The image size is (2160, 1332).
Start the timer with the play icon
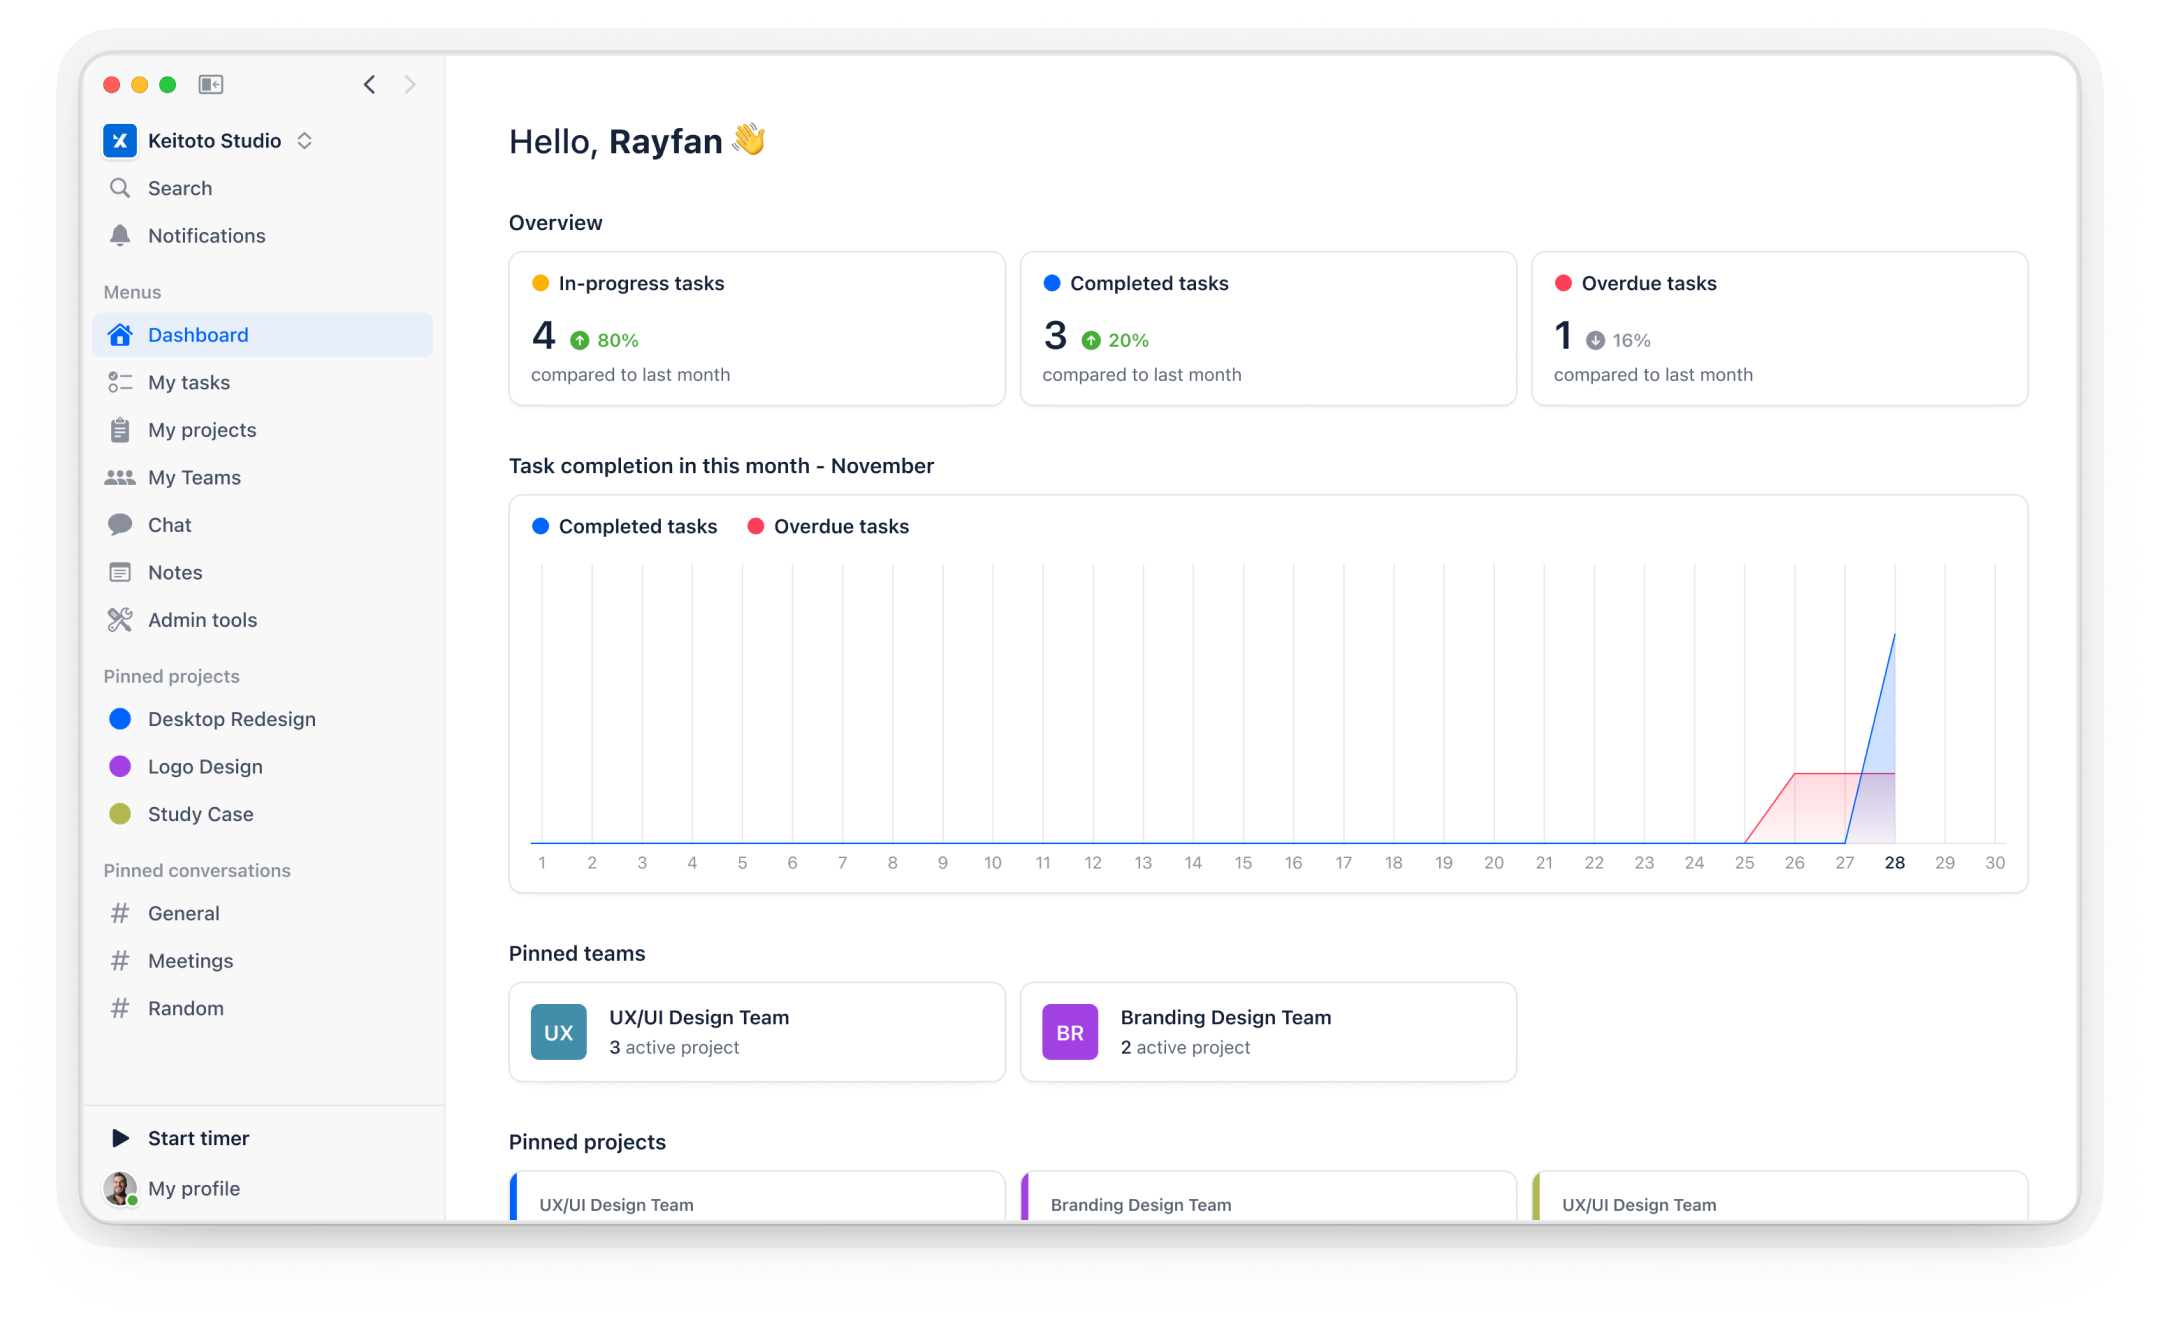[120, 1138]
